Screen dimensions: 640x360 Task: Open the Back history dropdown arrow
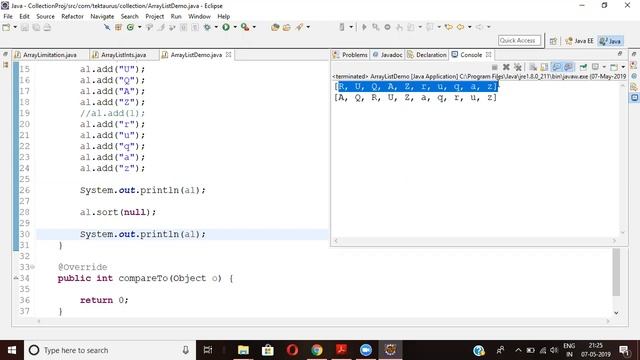click(x=470, y=27)
